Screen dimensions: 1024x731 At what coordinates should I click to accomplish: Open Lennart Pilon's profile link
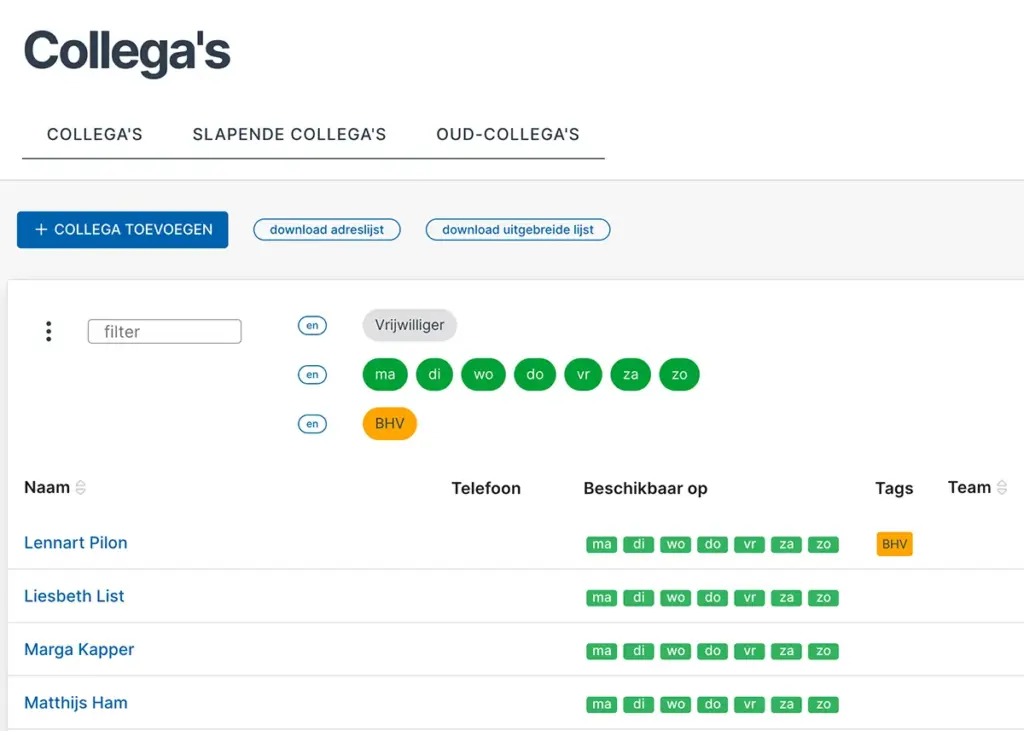[76, 543]
